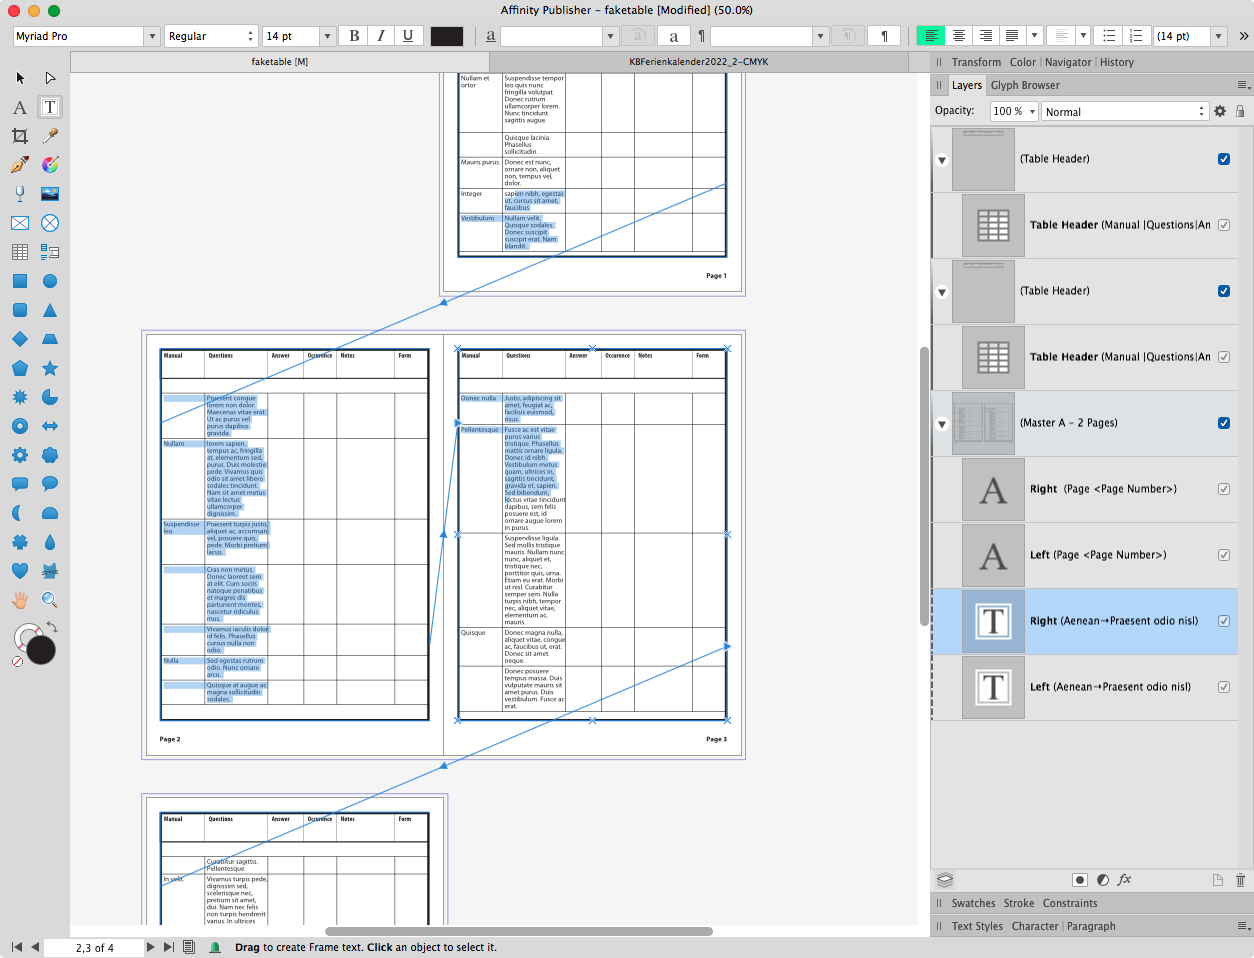1254x958 pixels.
Task: Uncheck the top Table Header layer visibility
Action: click(1223, 158)
